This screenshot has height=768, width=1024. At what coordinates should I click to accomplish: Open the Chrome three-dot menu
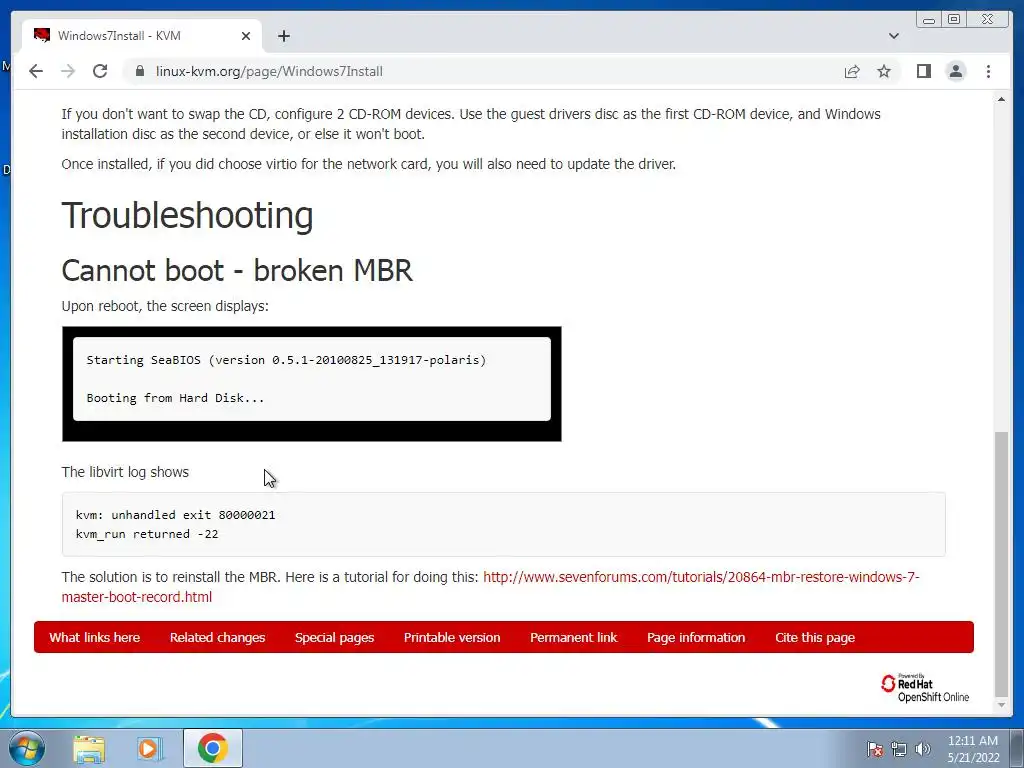click(x=988, y=71)
